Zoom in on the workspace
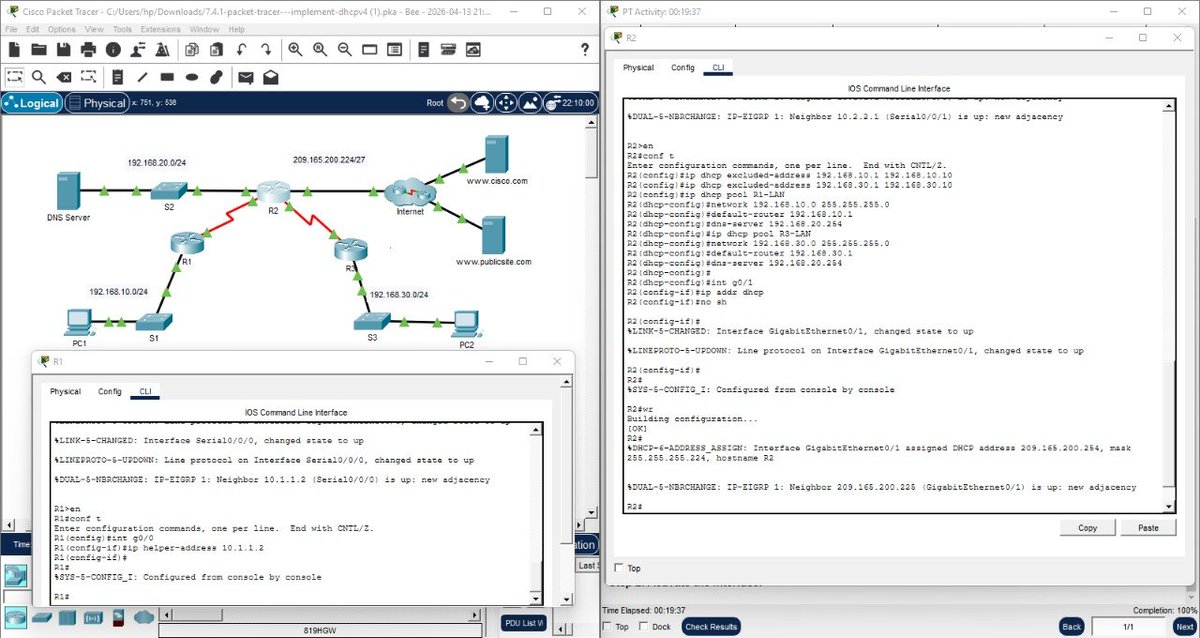 coord(295,49)
